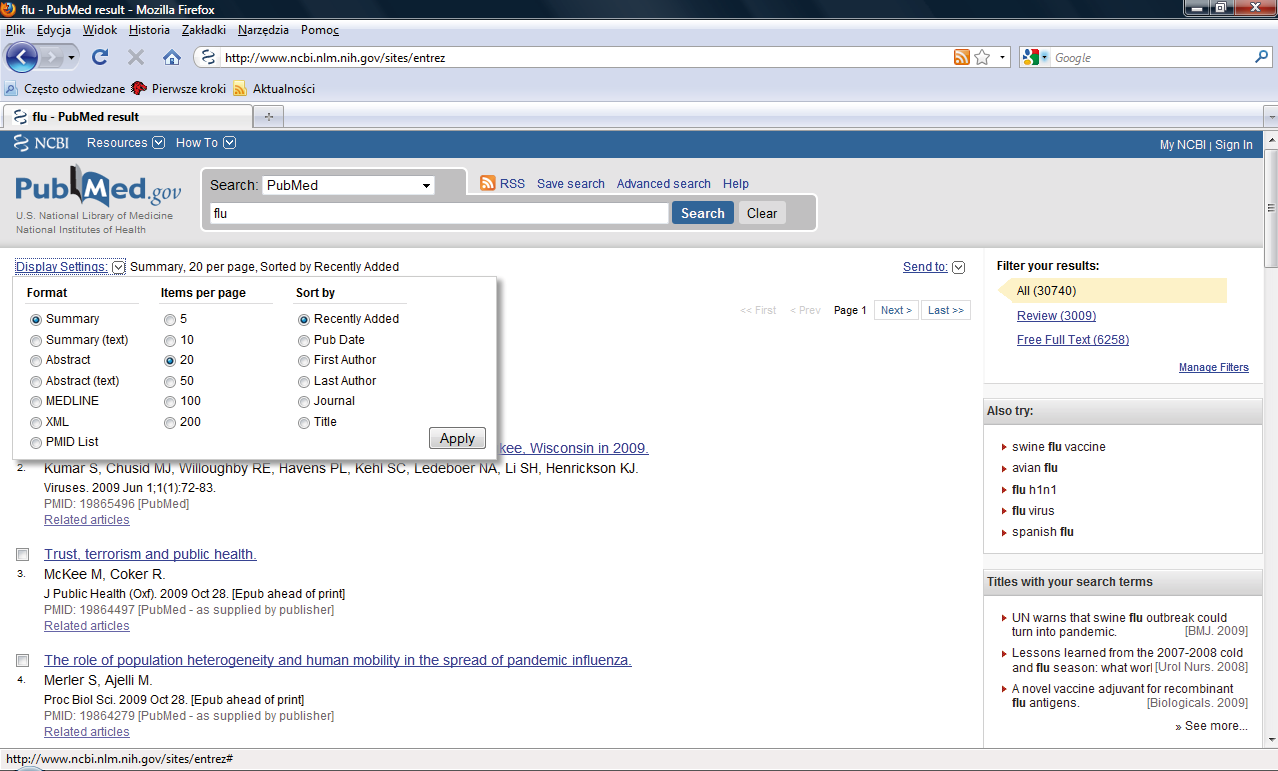Open the address bar history dropdown
This screenshot has height=771, width=1278.
1003,58
